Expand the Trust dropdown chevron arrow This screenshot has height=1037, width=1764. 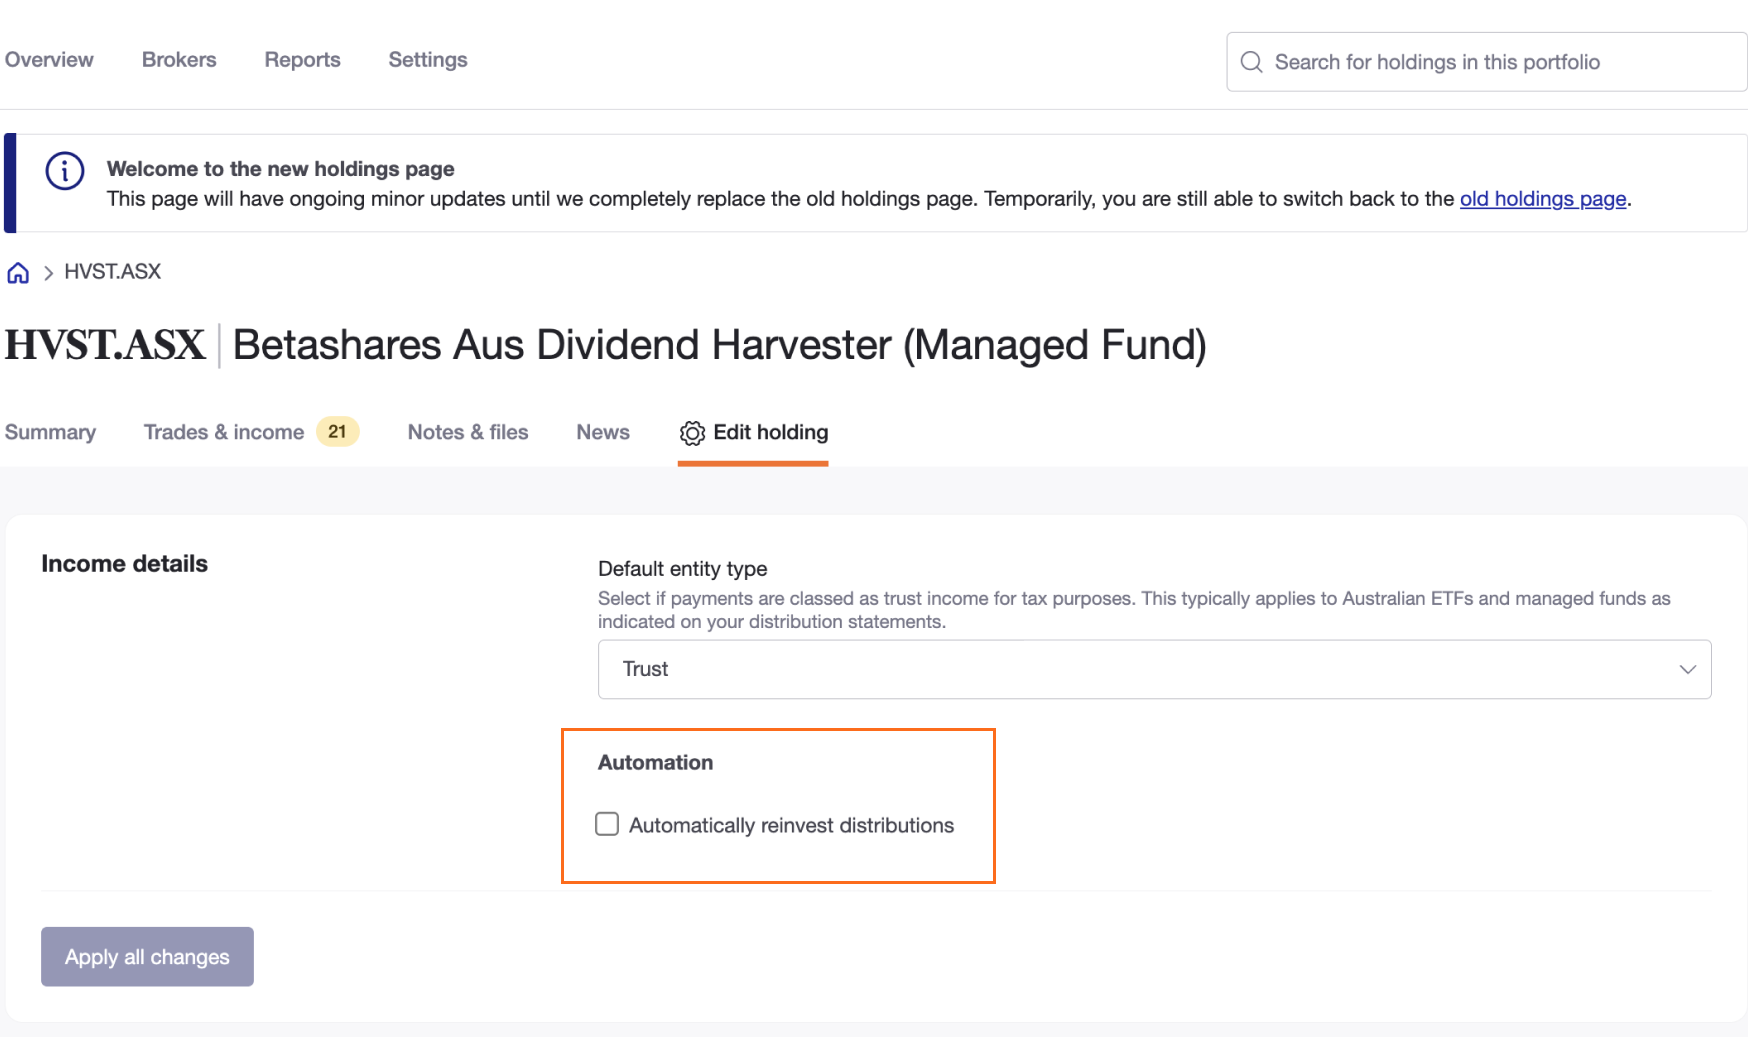click(1687, 669)
